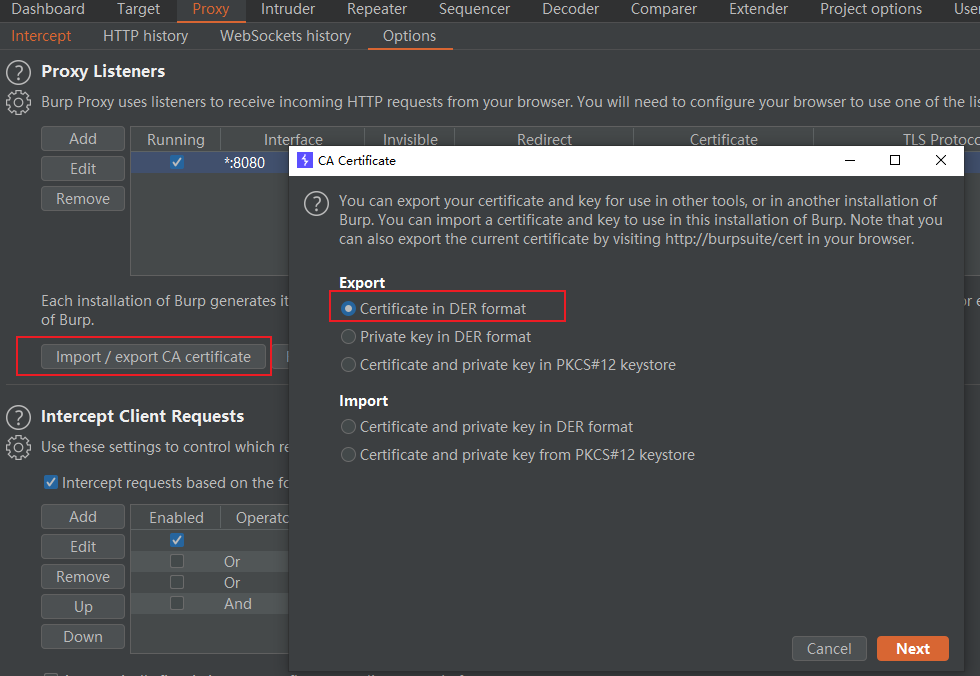Open the Intruder tab
This screenshot has width=980, height=676.
coord(288,9)
